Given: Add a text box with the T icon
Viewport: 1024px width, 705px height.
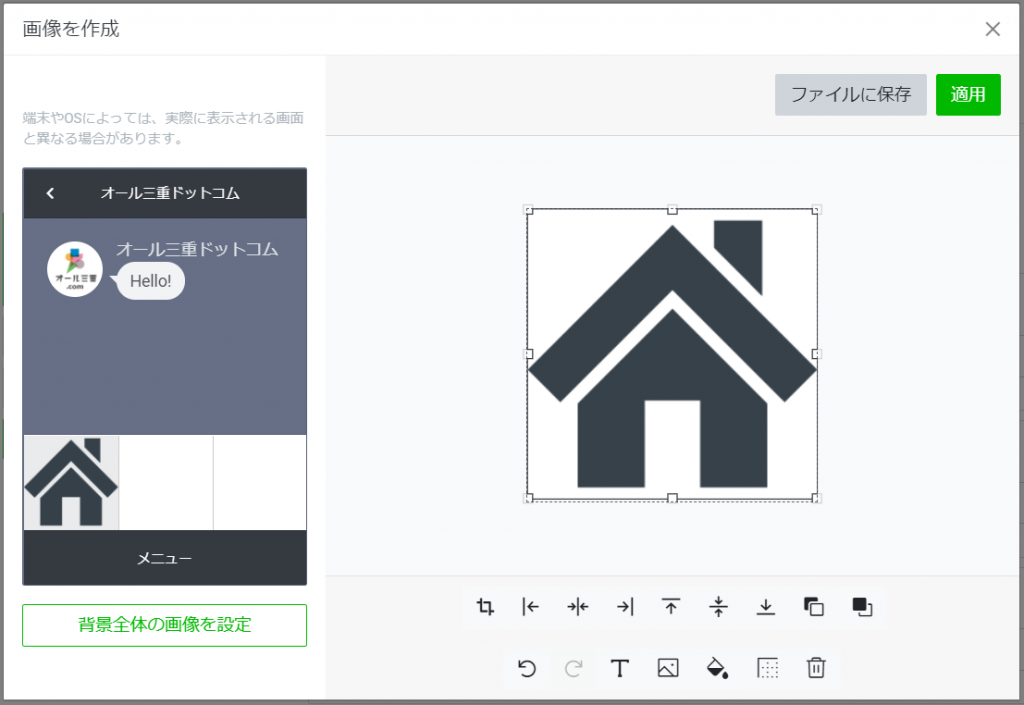Looking at the screenshot, I should 620,668.
